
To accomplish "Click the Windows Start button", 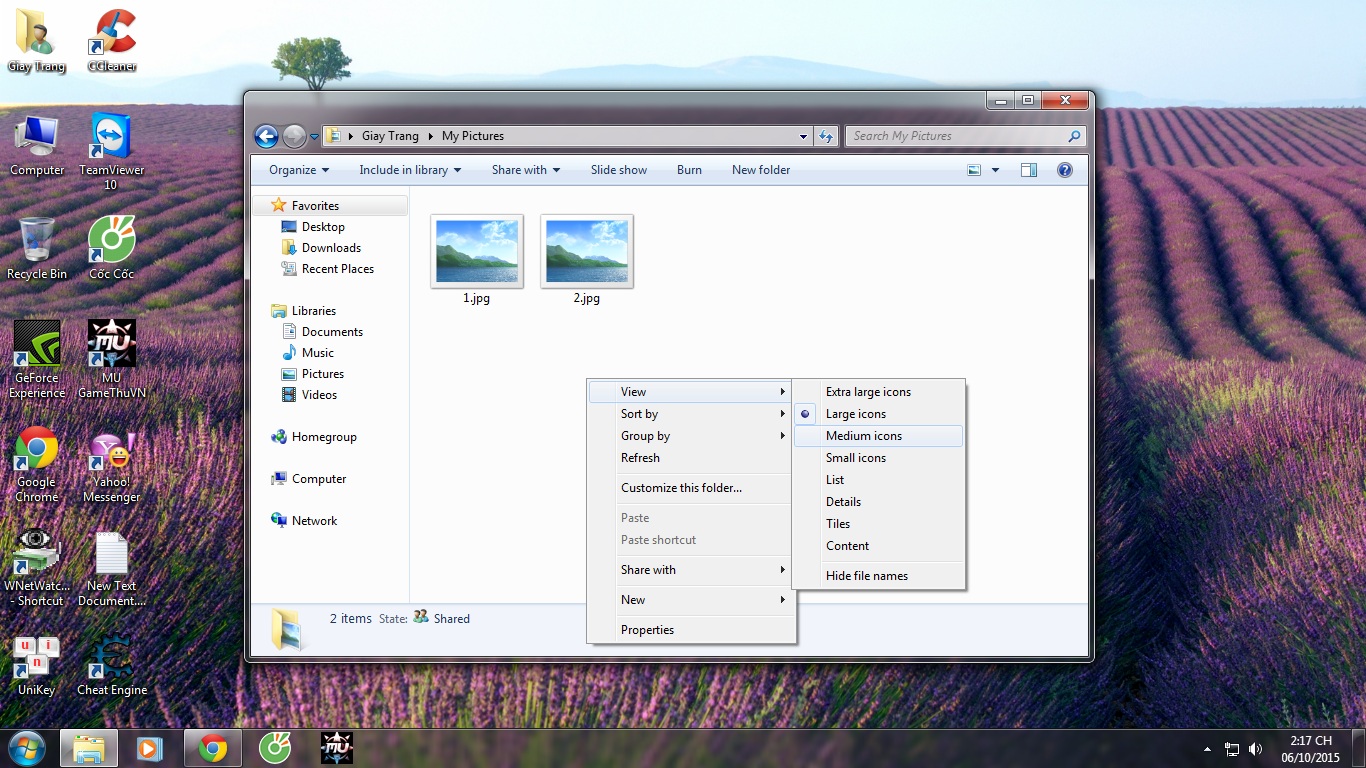I will click(26, 747).
